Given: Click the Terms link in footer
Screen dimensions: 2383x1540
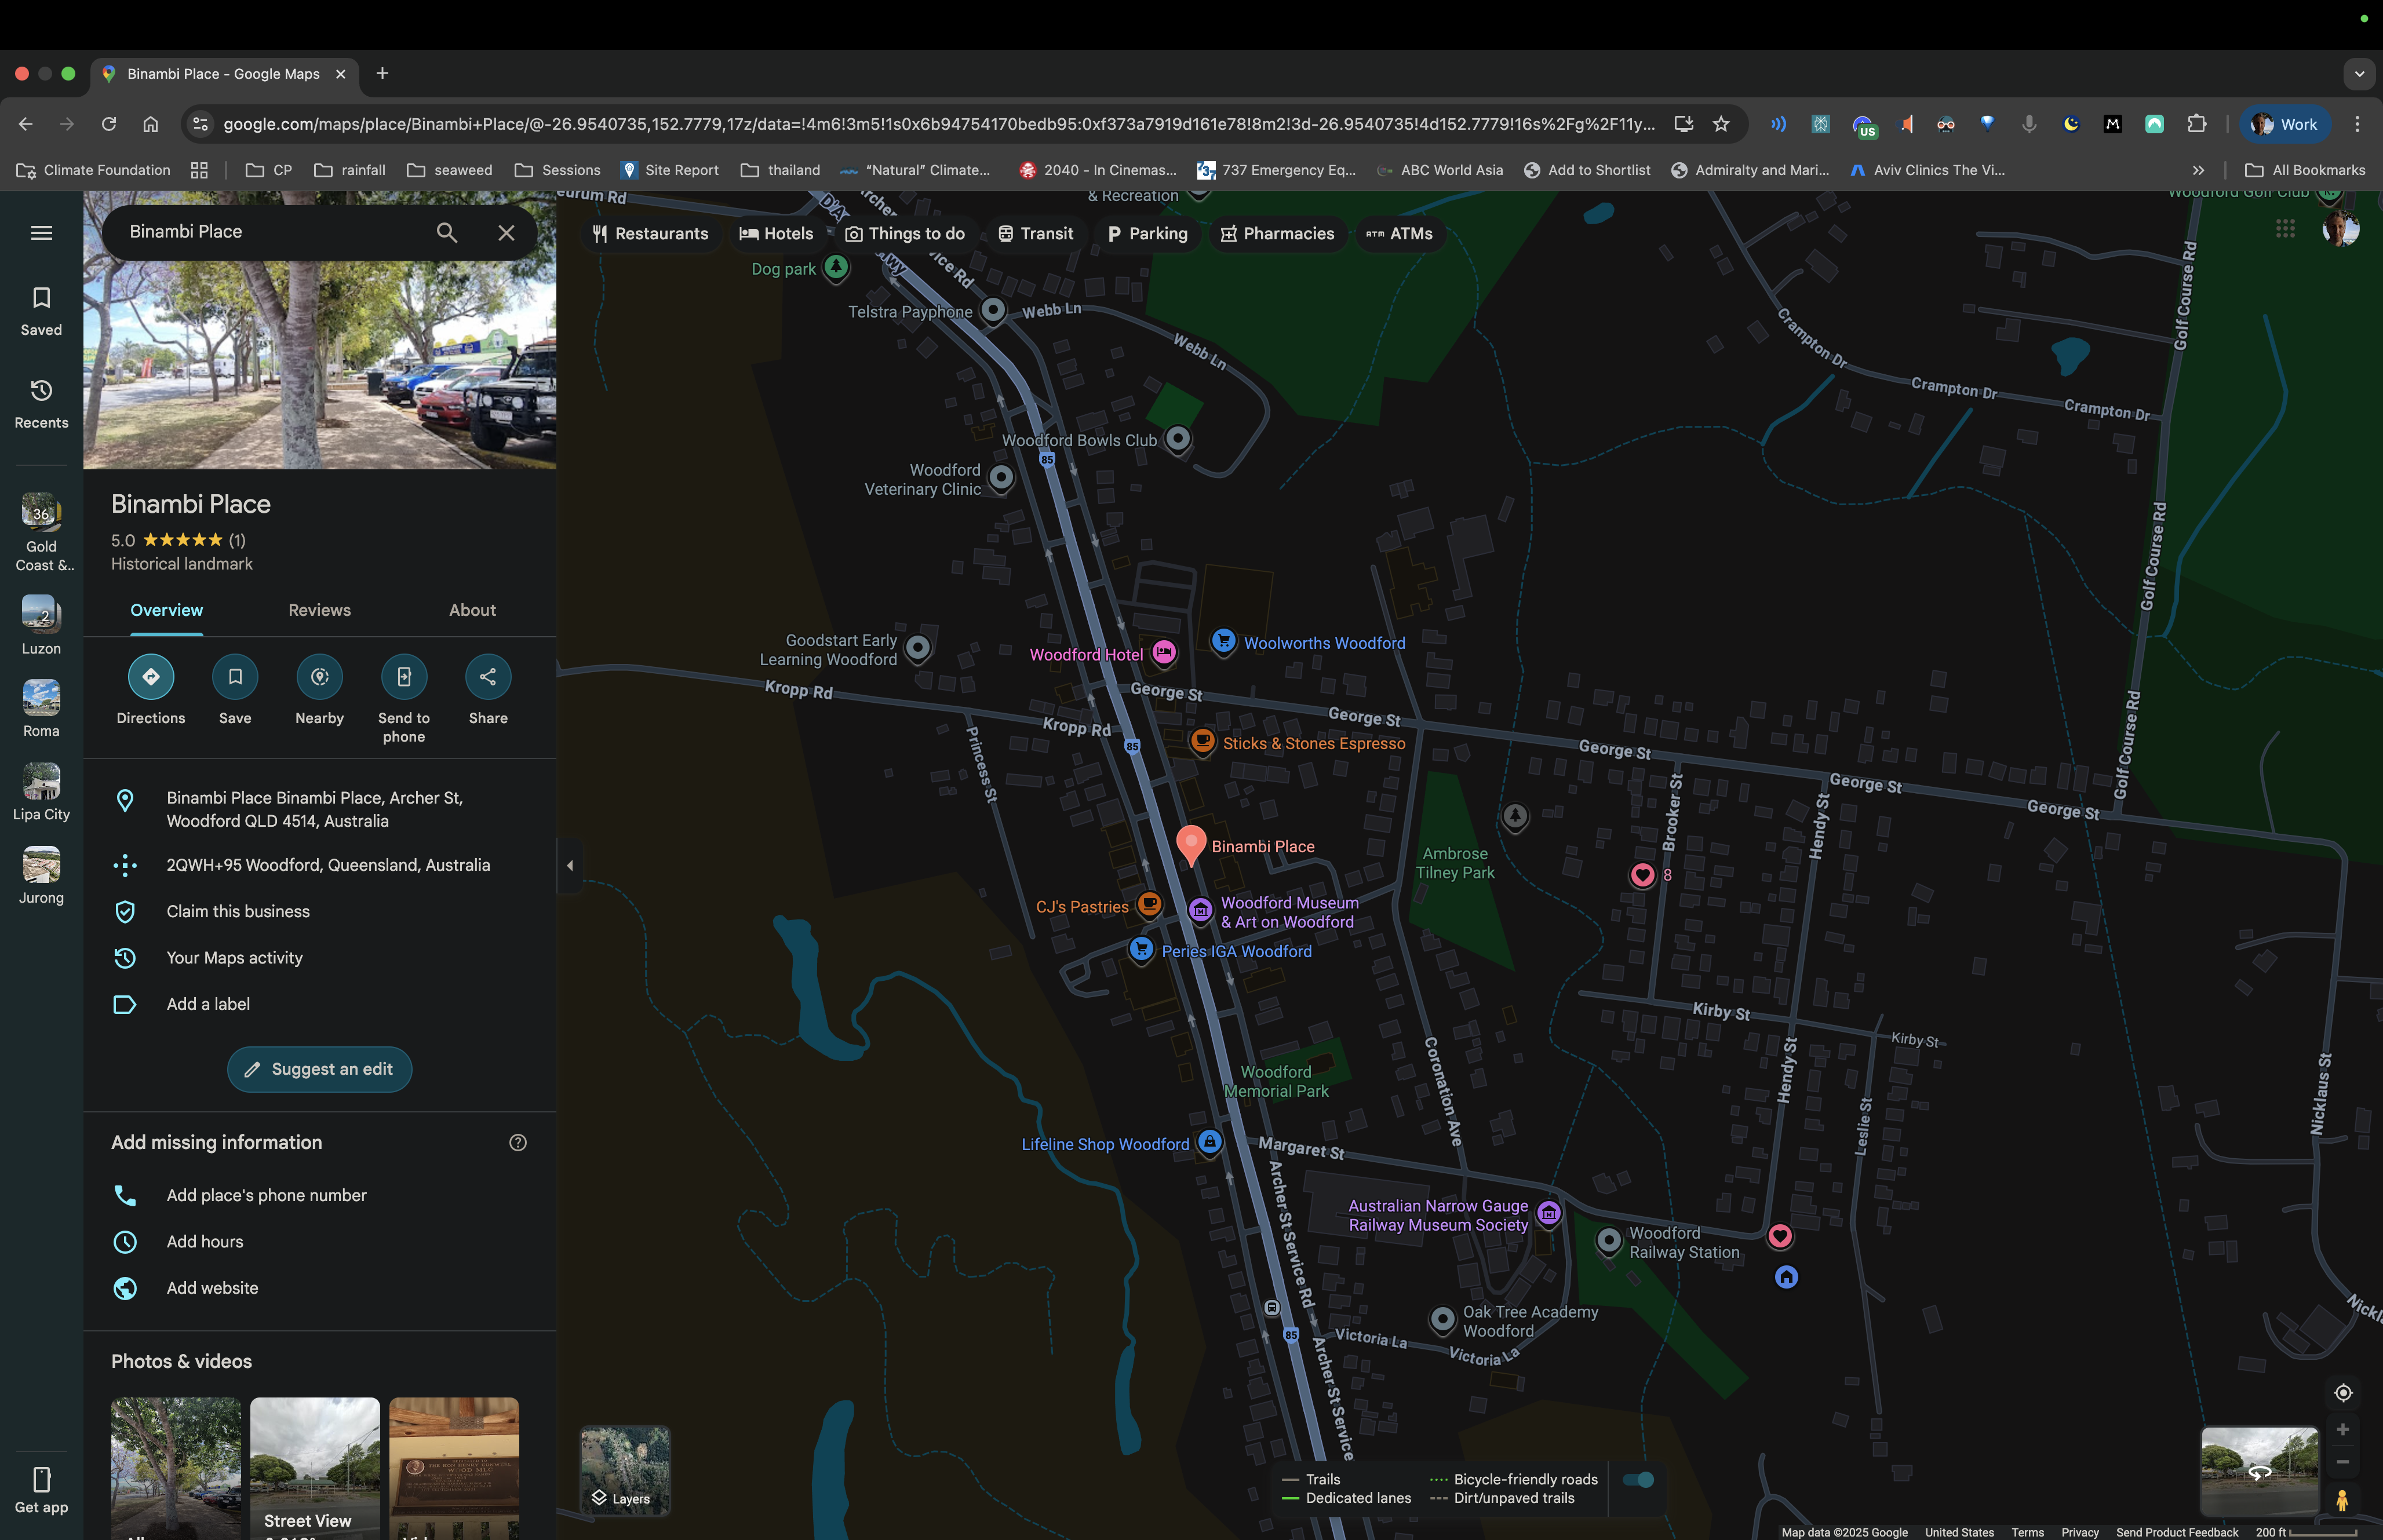Looking at the screenshot, I should tap(2027, 1532).
